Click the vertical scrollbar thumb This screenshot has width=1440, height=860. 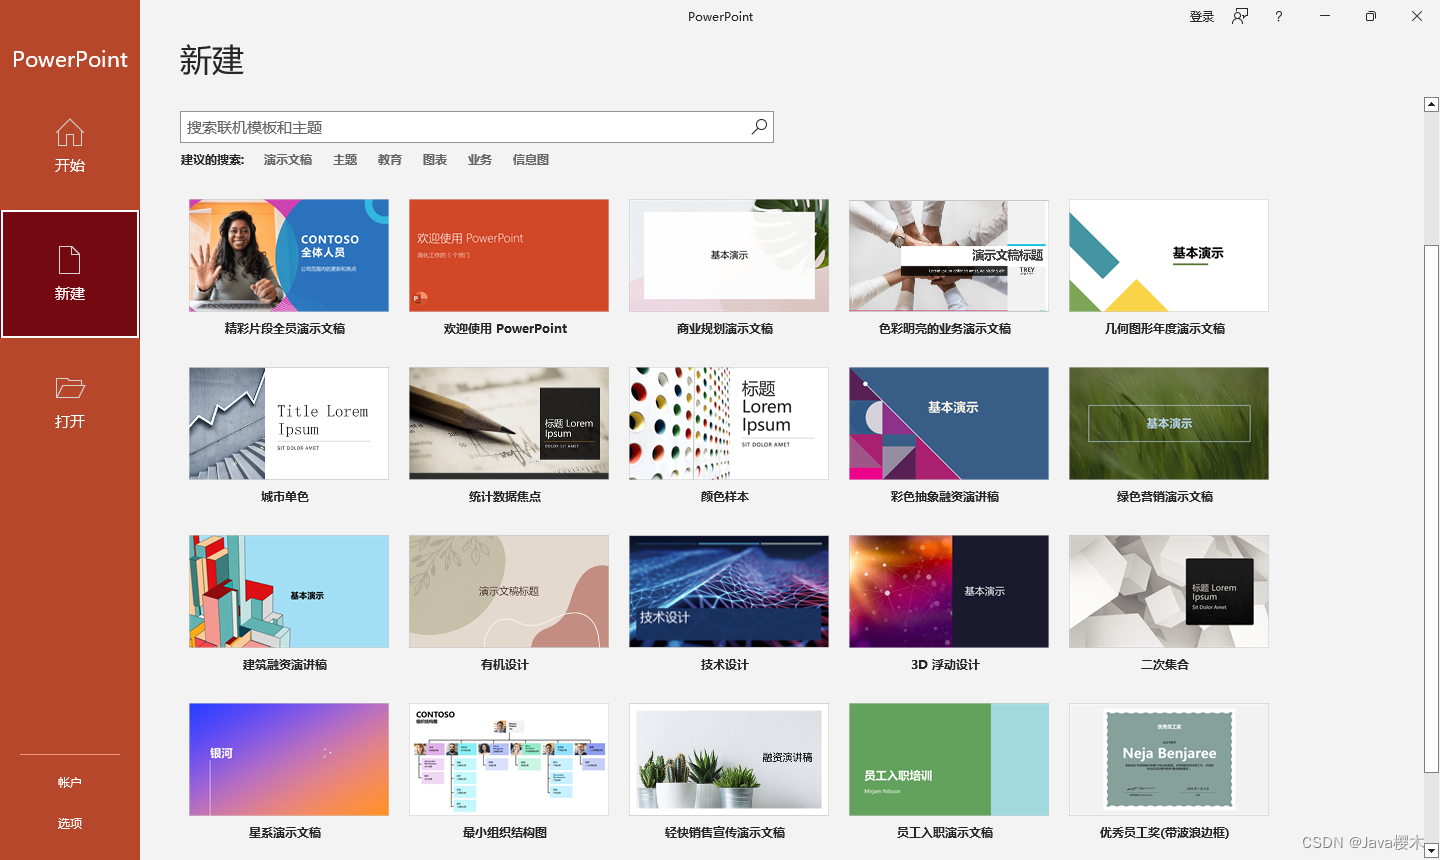point(1431,508)
